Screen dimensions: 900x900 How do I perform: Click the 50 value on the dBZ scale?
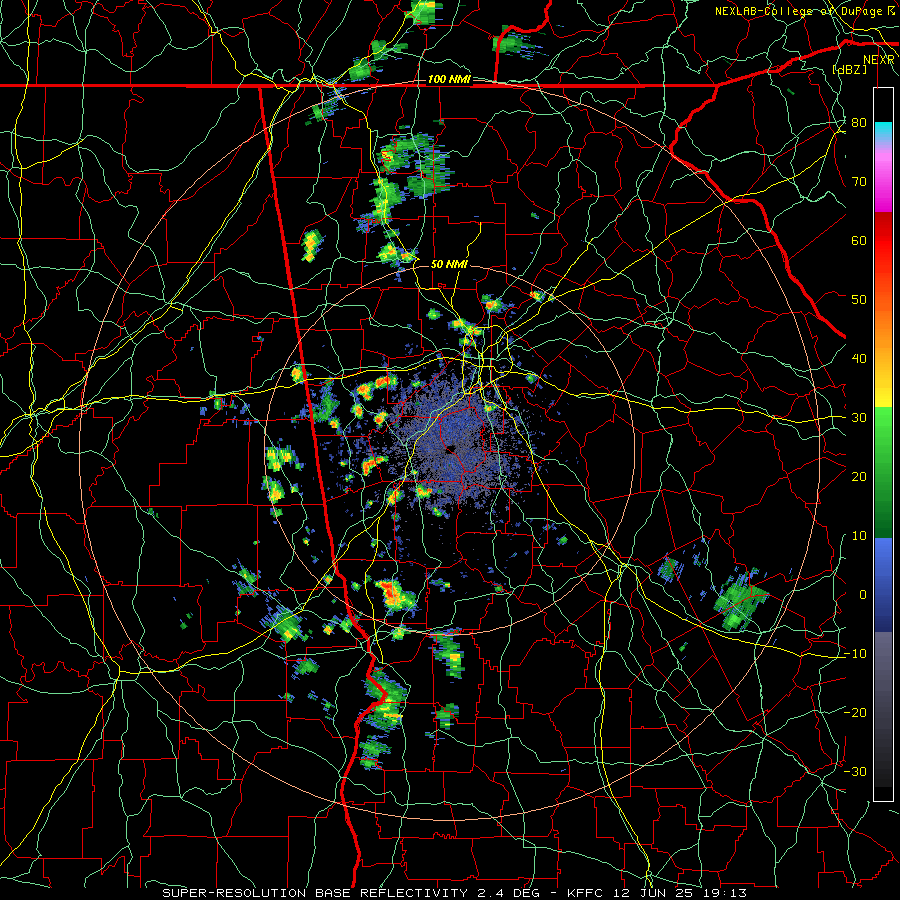point(859,300)
